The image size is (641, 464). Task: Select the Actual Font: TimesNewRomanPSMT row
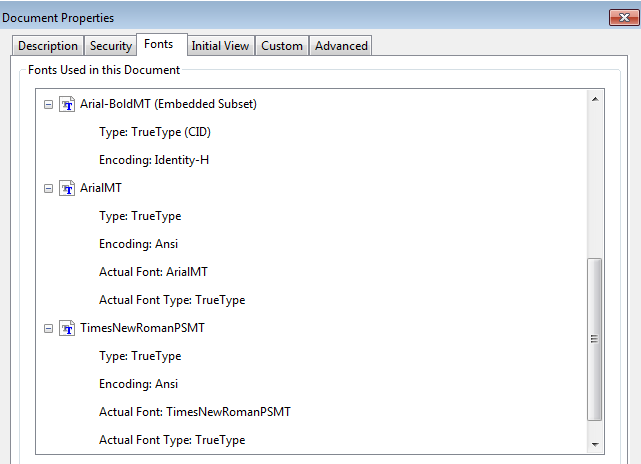195,412
